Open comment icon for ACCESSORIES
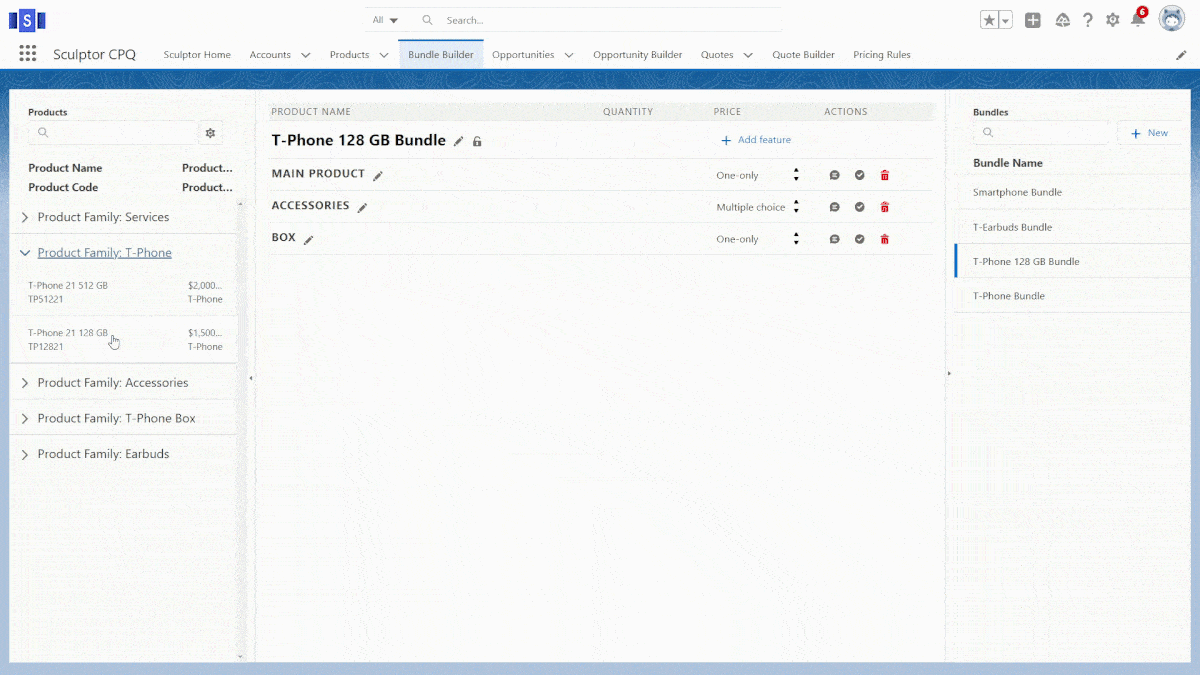The height and width of the screenshot is (675, 1200). pyautogui.click(x=834, y=207)
